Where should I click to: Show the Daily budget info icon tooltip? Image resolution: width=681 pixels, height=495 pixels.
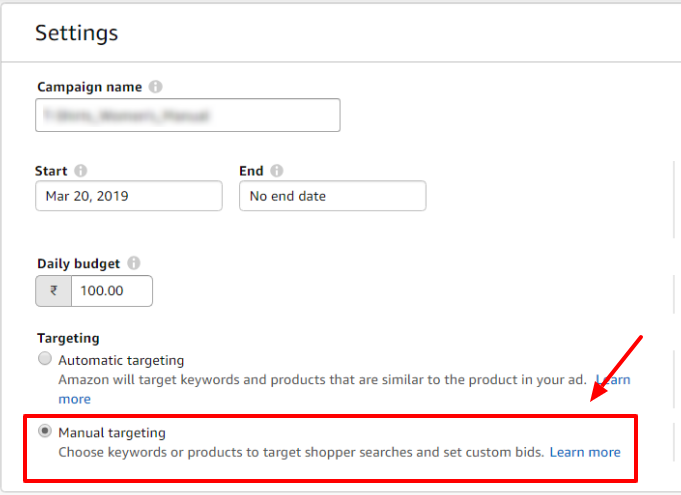(x=134, y=263)
